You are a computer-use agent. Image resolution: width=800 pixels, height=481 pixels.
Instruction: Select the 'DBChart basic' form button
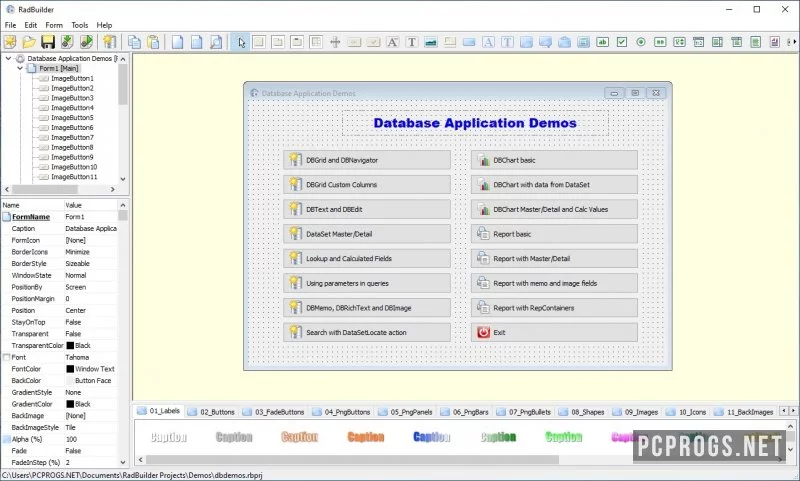pyautogui.click(x=554, y=160)
